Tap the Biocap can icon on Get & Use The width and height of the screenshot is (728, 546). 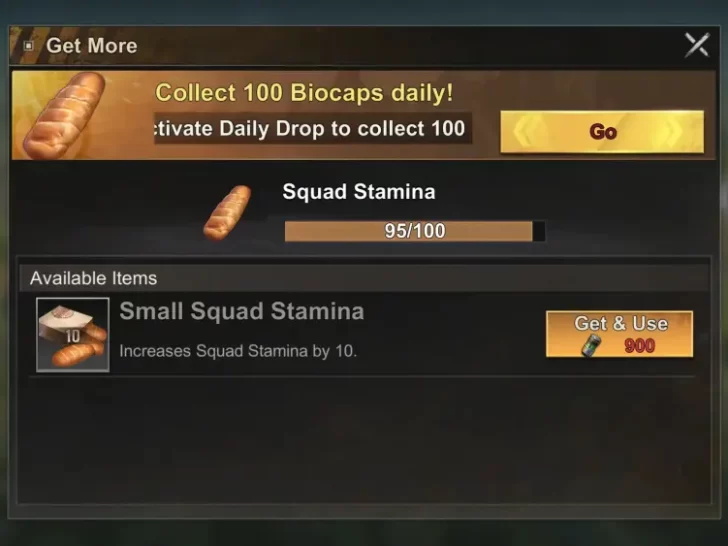click(592, 346)
